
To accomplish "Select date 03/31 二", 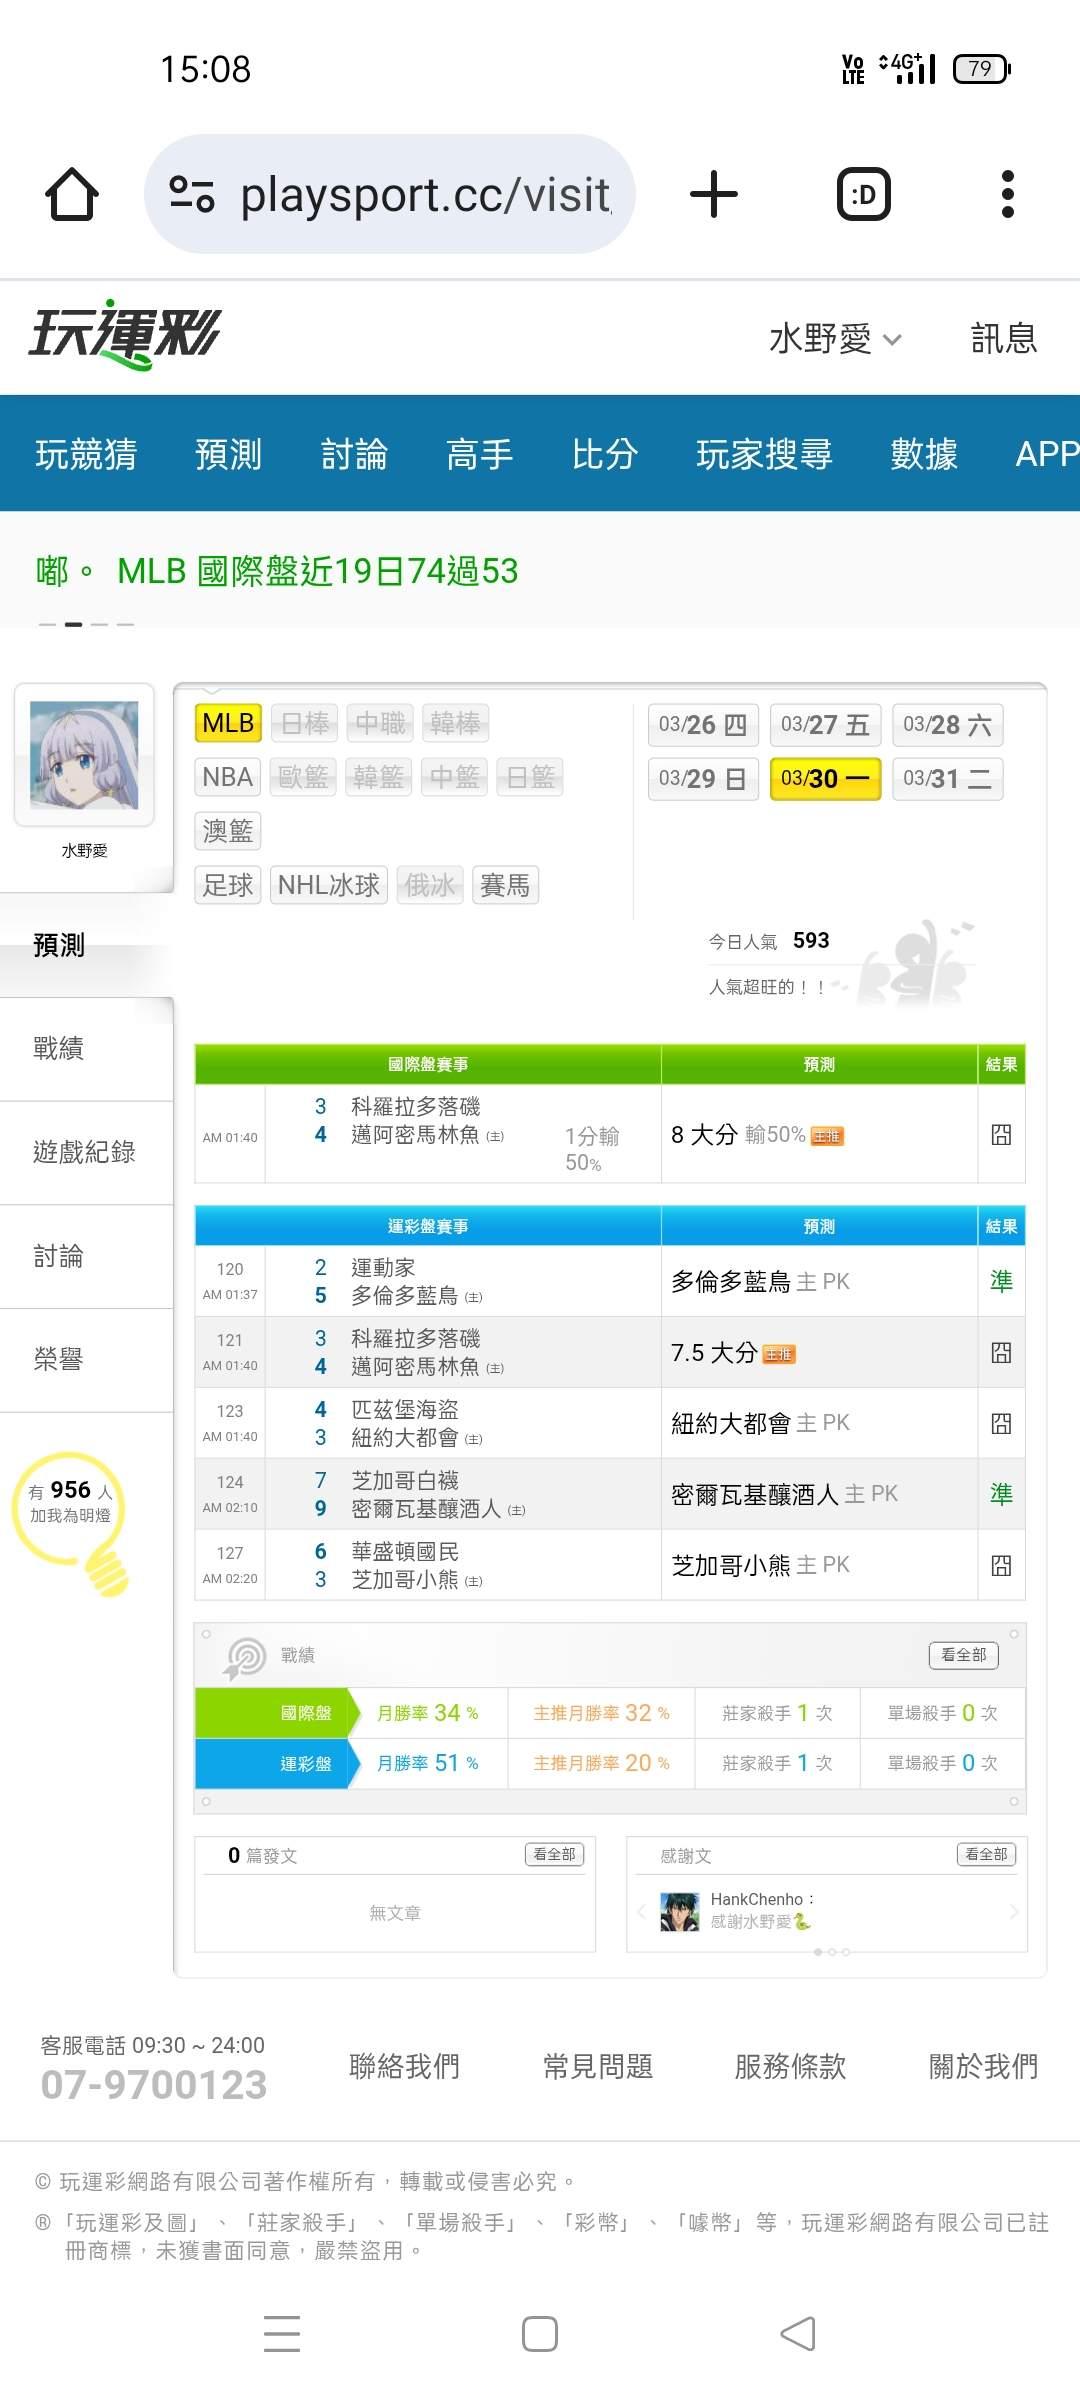I will pos(947,779).
